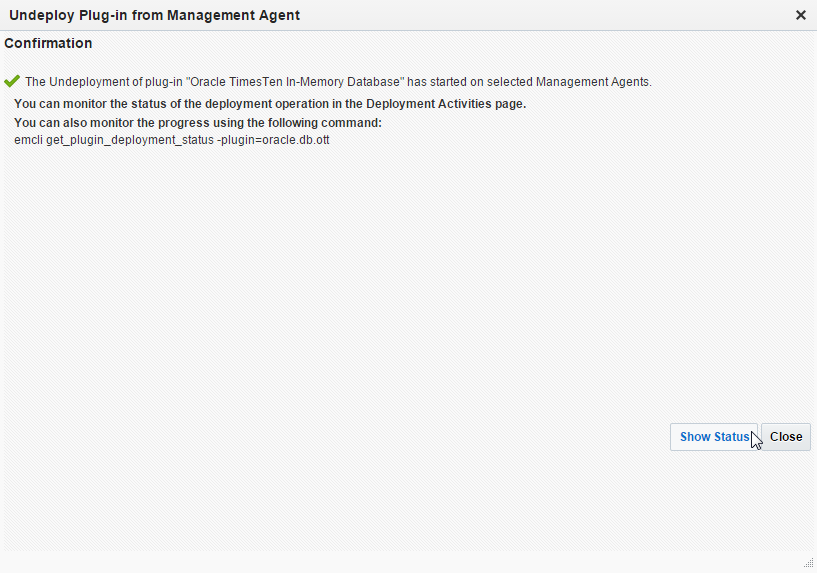
Task: Click the 'Undeploy Plug-in from Management Agent' title
Action: click(x=155, y=15)
